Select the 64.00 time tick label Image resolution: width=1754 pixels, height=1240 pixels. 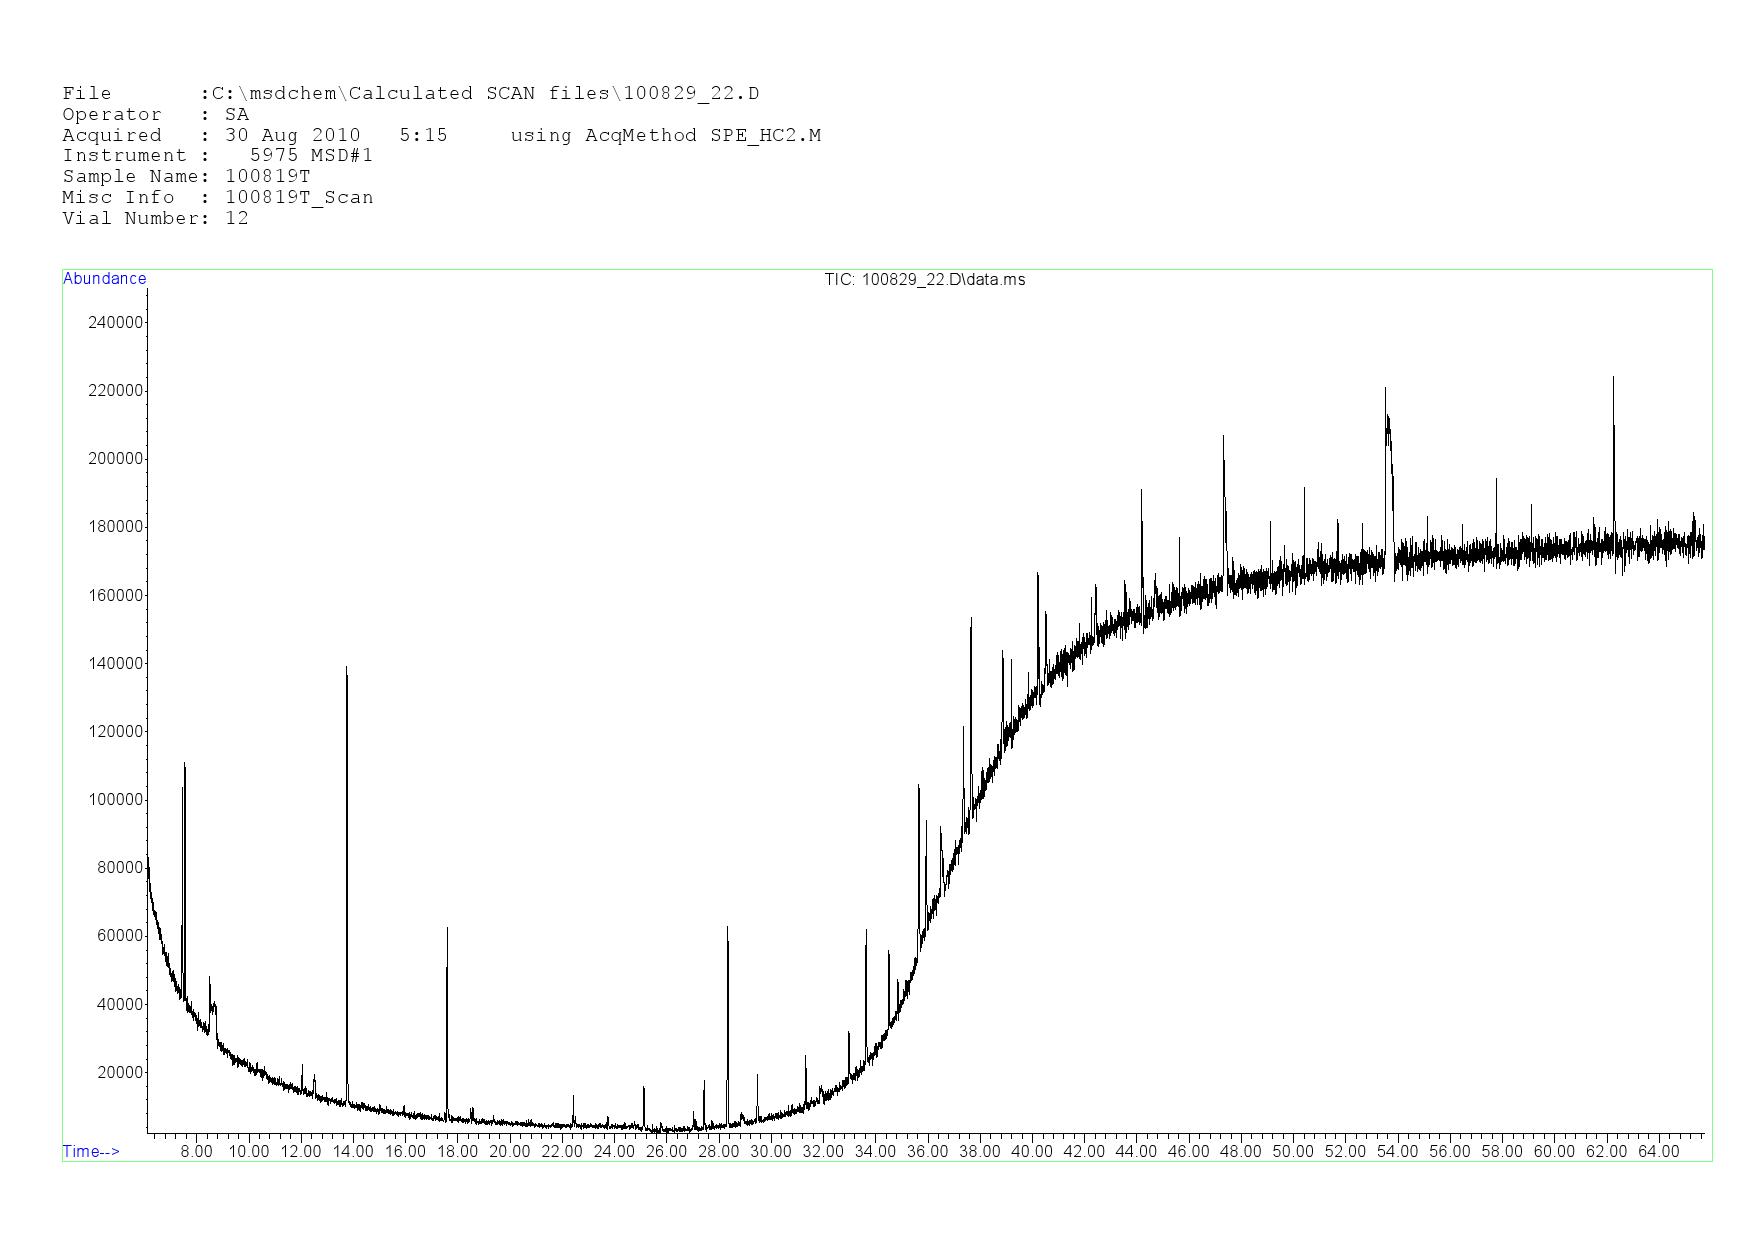tap(1658, 1151)
